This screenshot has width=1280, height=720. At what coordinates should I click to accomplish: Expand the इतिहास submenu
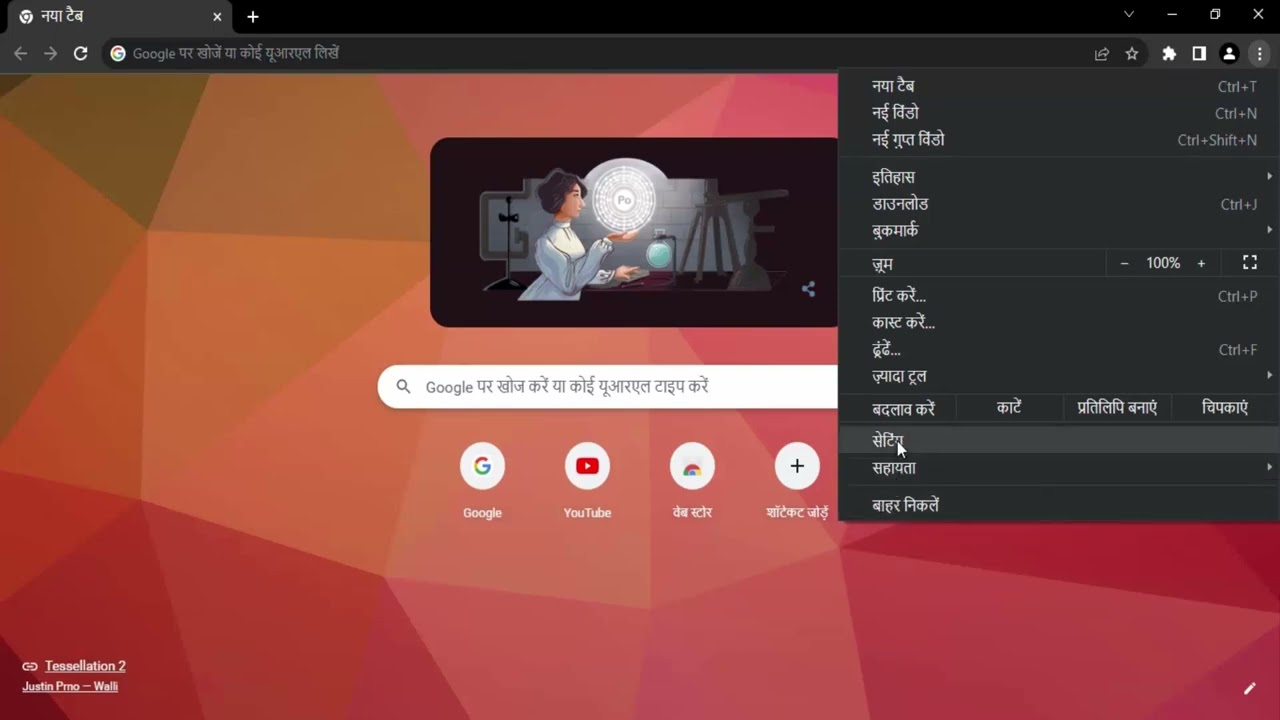click(x=1059, y=177)
